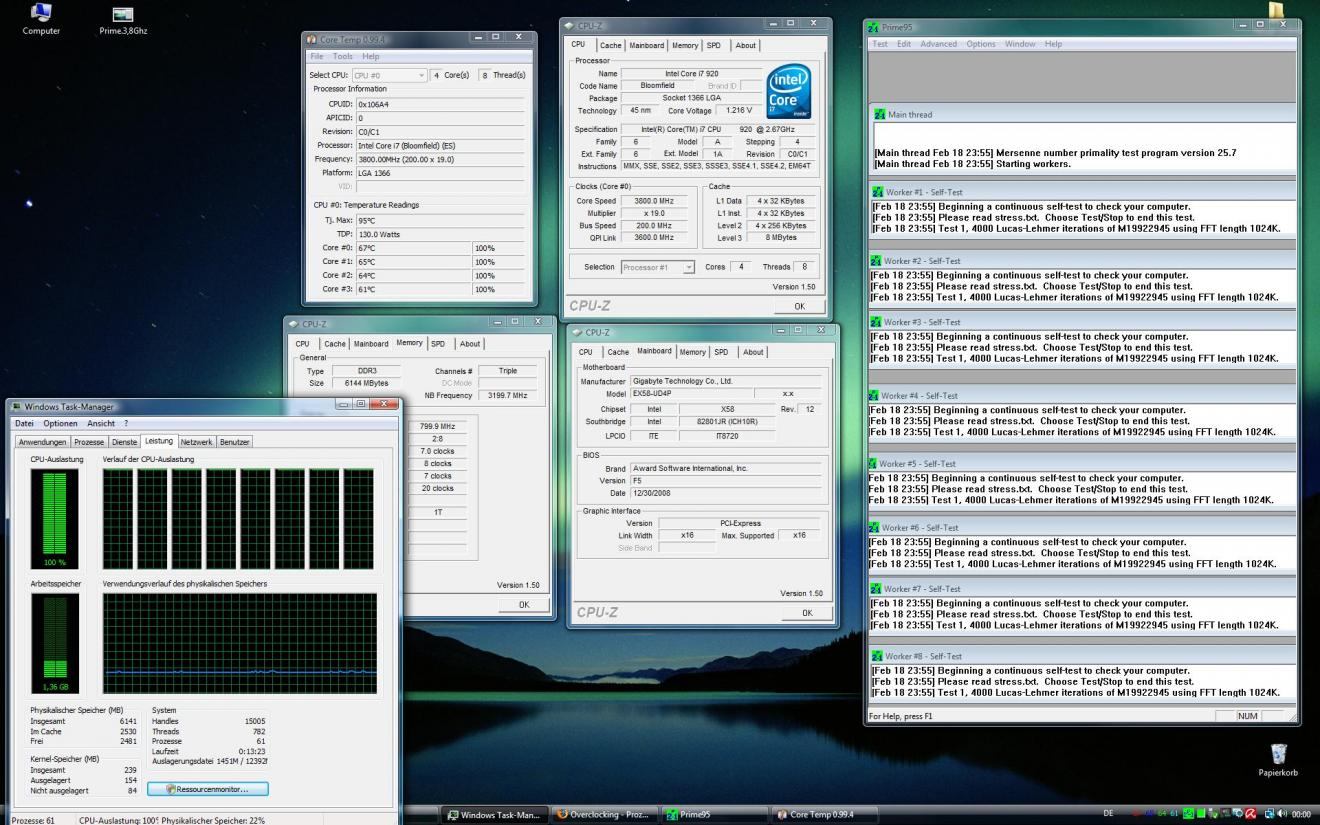Open Datei menu in Task-Manager
Screen dimensions: 1320x825
24,424
